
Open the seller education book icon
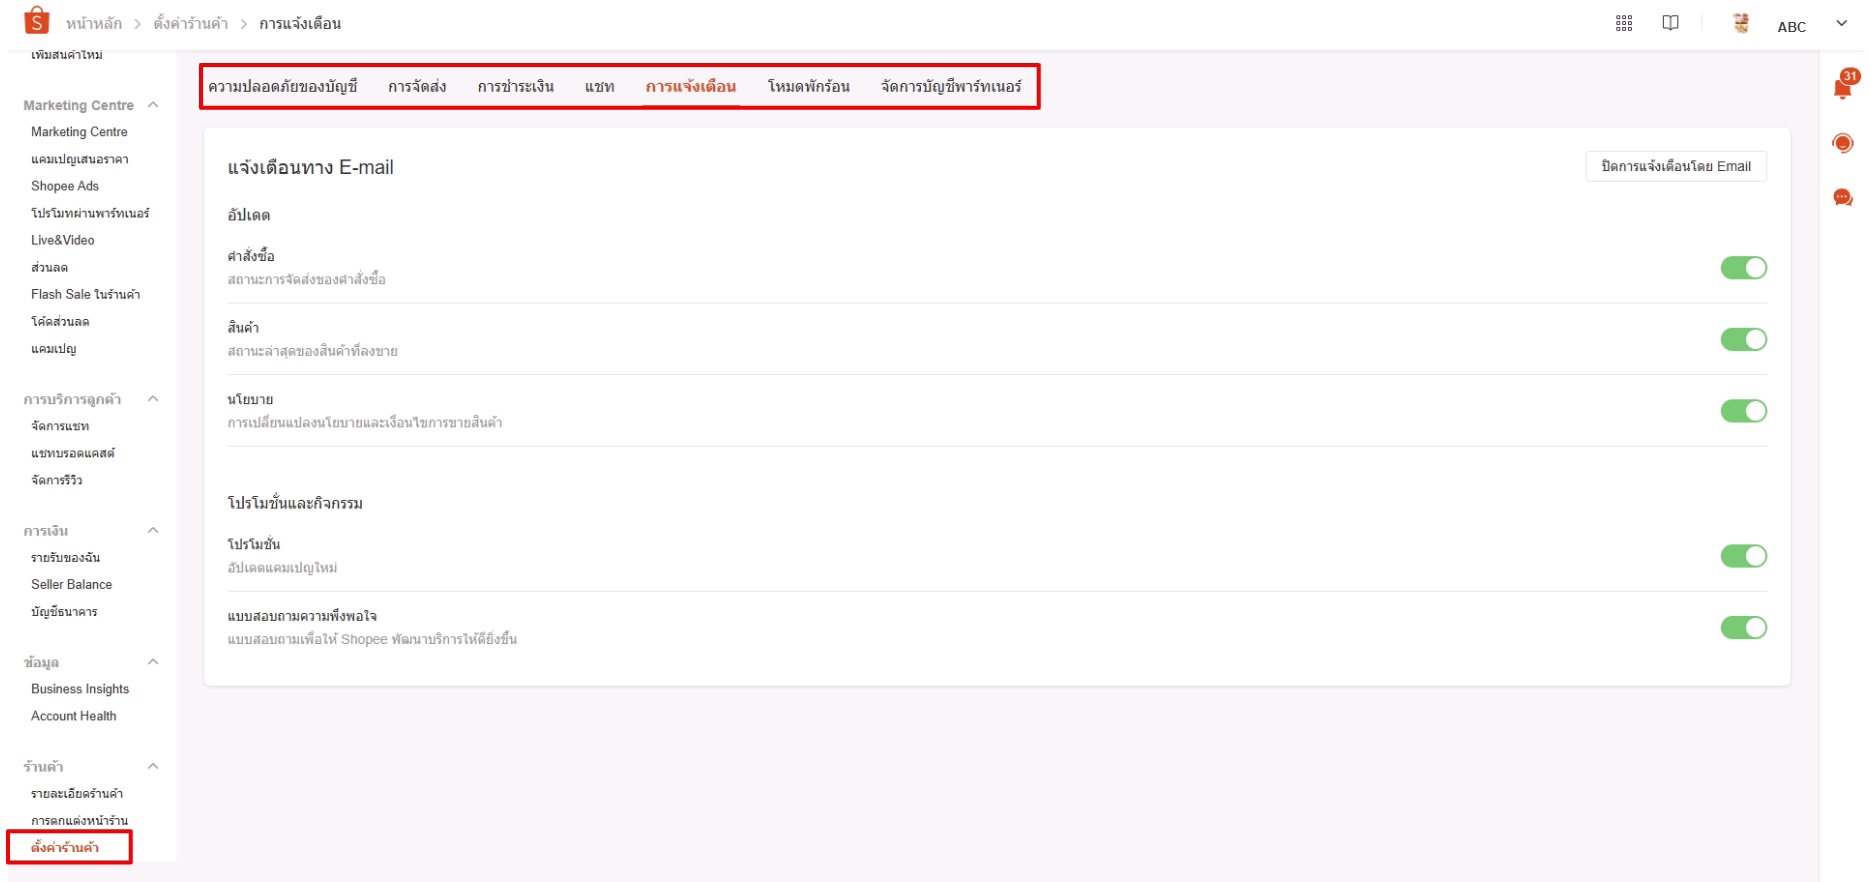tap(1670, 24)
